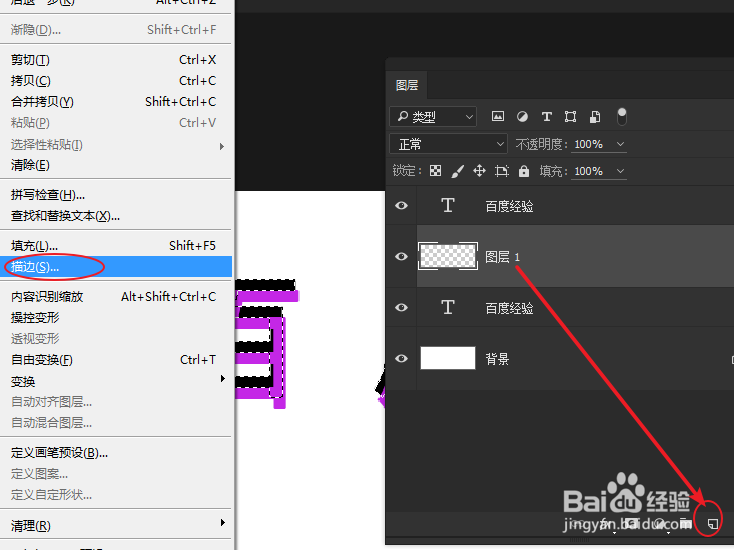The height and width of the screenshot is (550, 734).
Task: Create a new group folder icon
Action: (686, 523)
